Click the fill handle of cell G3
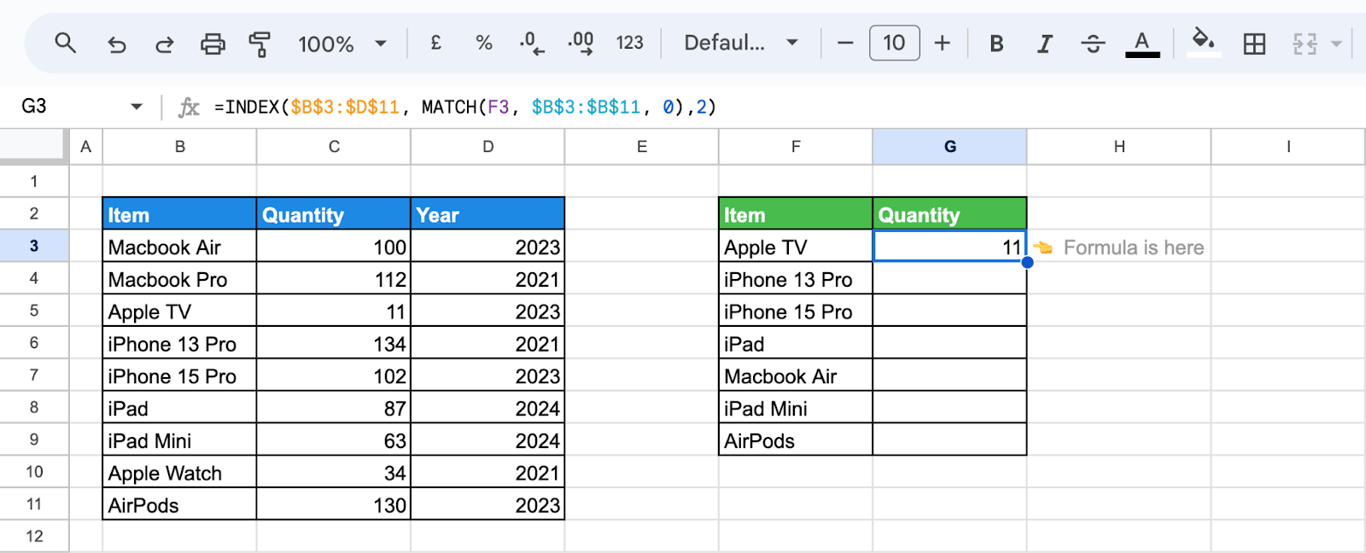 pos(1027,262)
